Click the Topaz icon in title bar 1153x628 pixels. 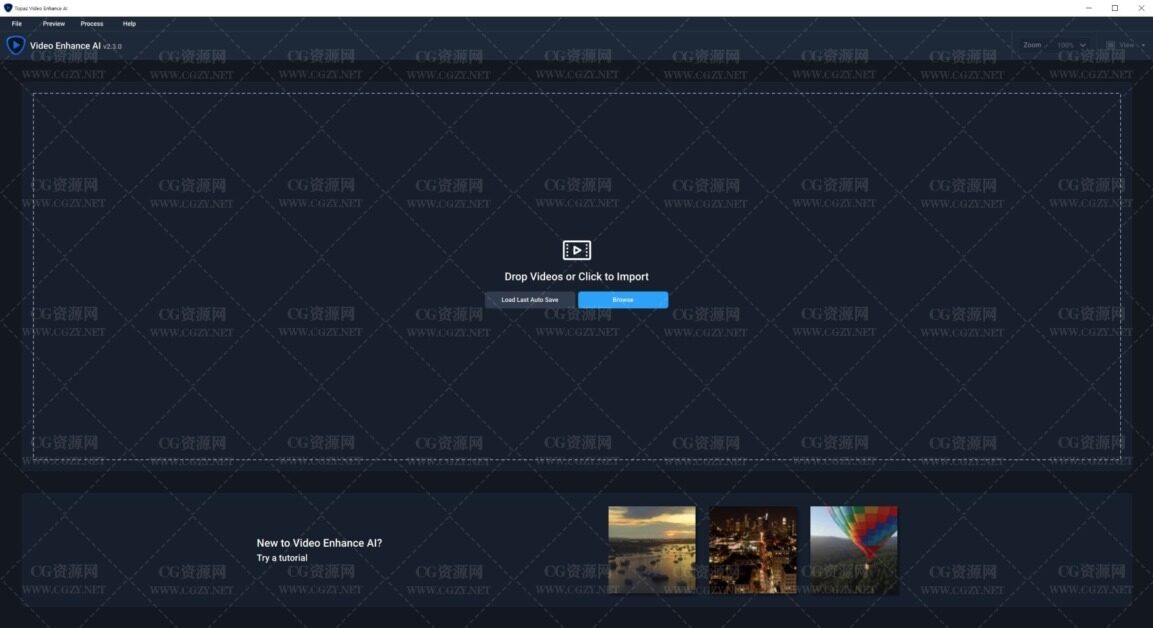click(x=8, y=8)
